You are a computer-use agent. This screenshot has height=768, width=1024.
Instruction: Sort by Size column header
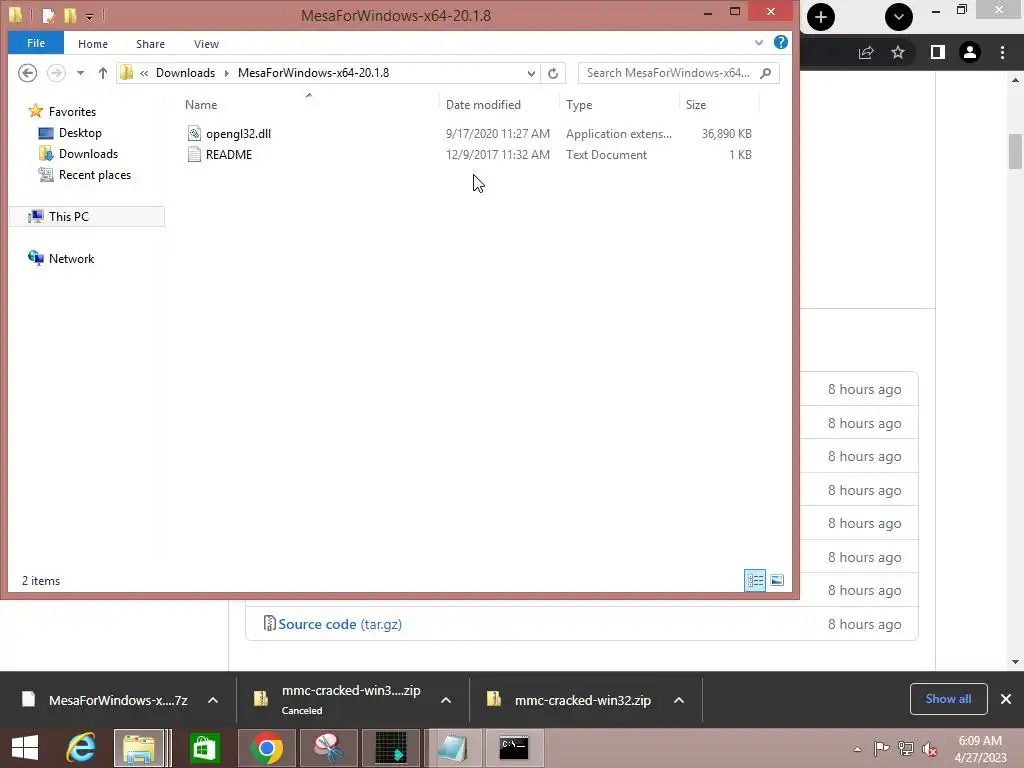click(696, 104)
